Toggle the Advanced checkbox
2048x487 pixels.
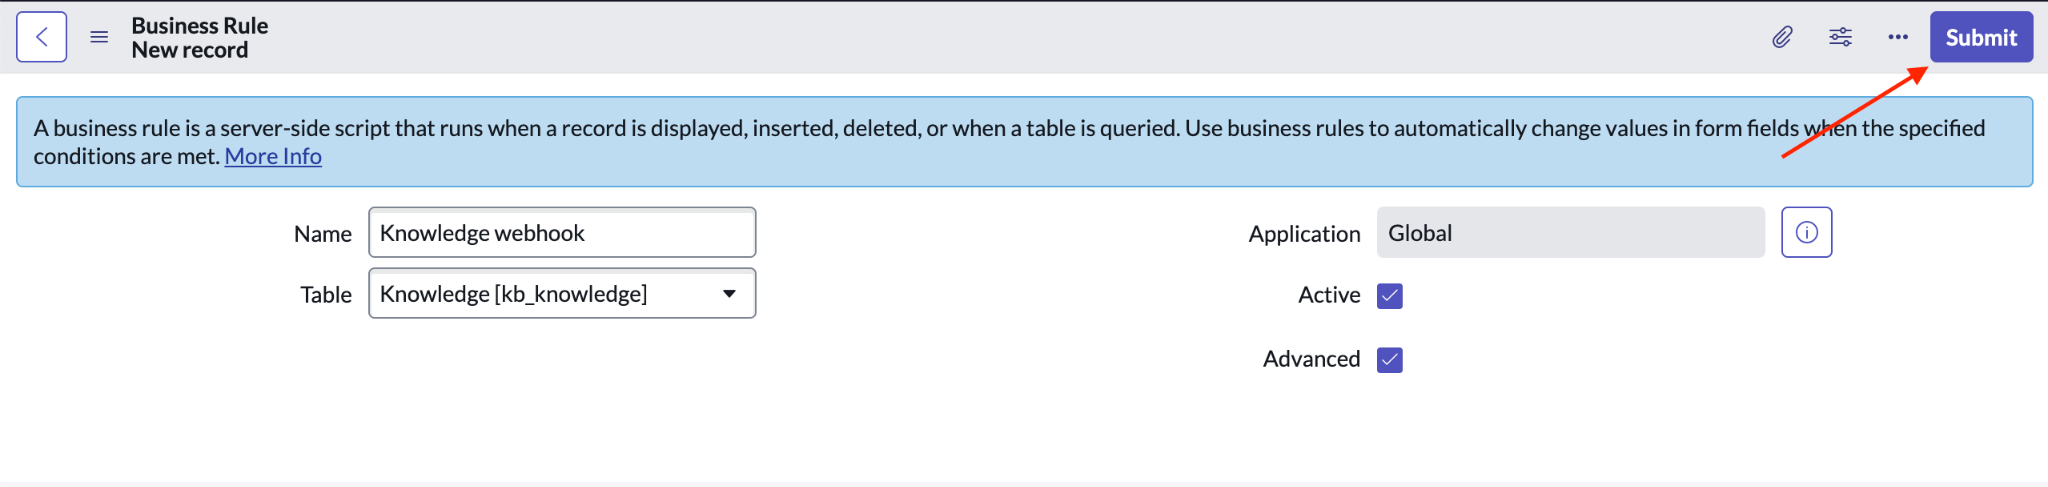click(x=1390, y=359)
